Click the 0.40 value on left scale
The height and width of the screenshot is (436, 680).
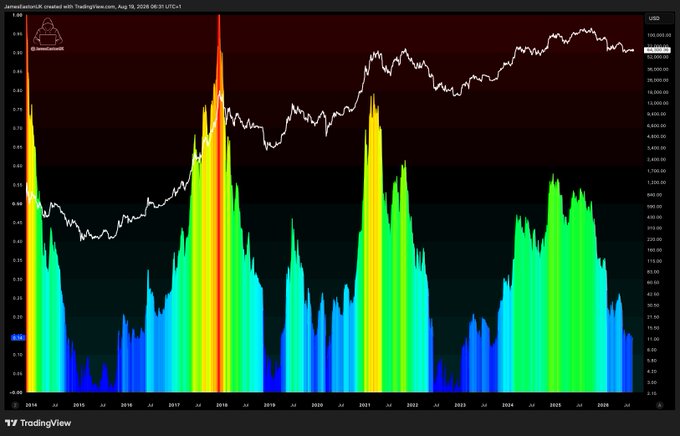tap(17, 241)
